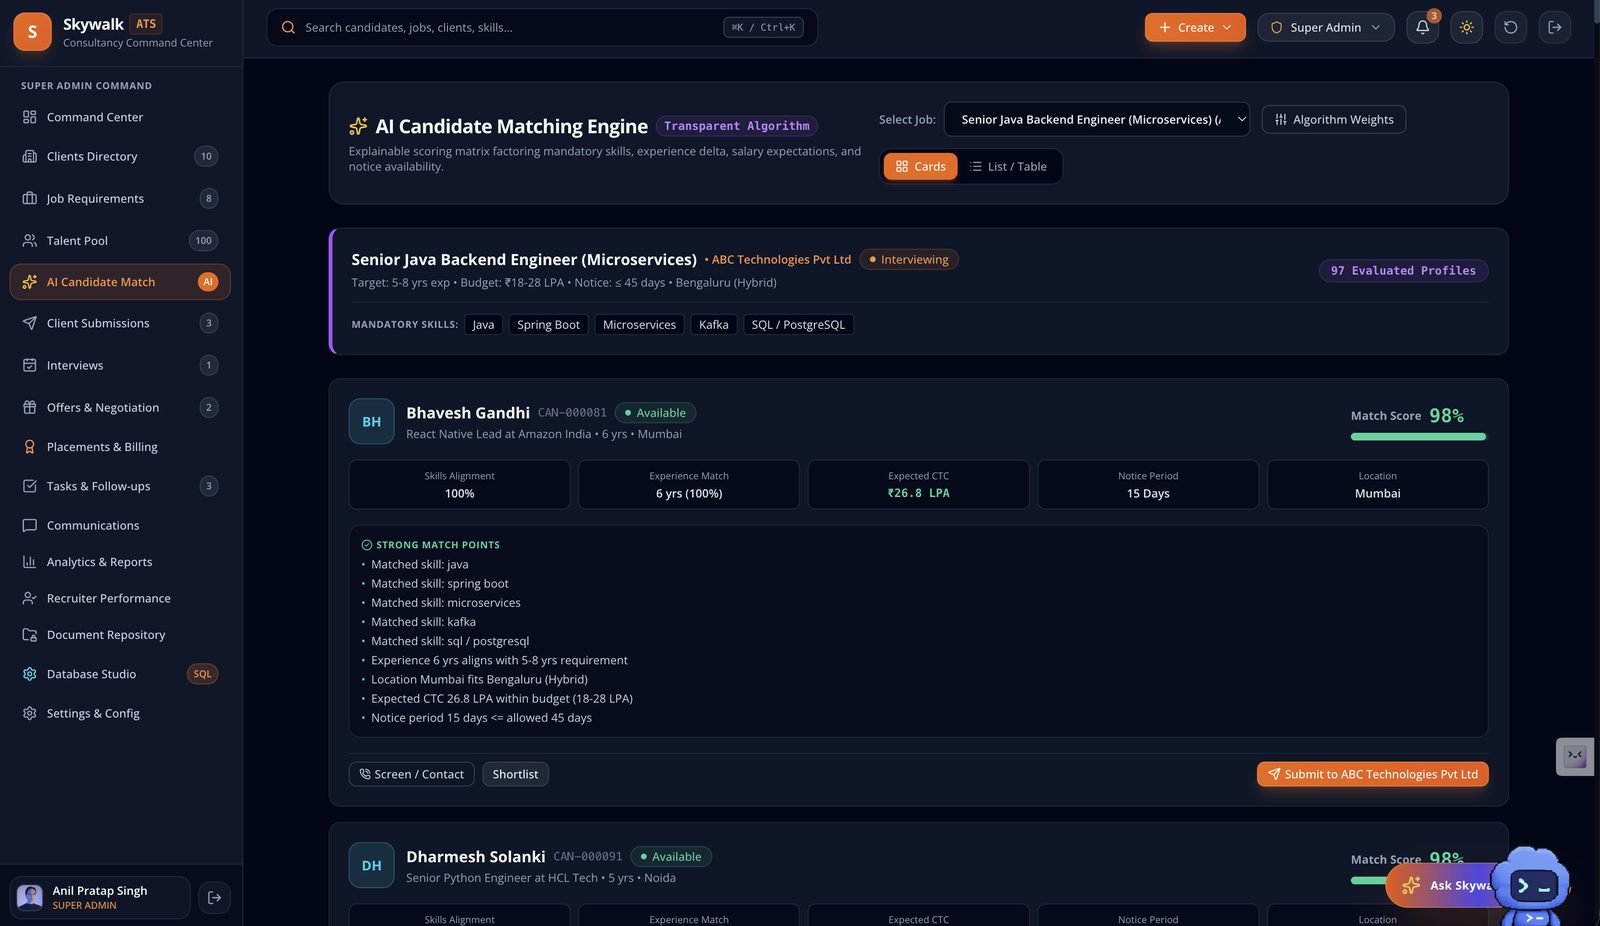Toggle light/dark theme sun icon
This screenshot has height=926, width=1600.
(1467, 27)
